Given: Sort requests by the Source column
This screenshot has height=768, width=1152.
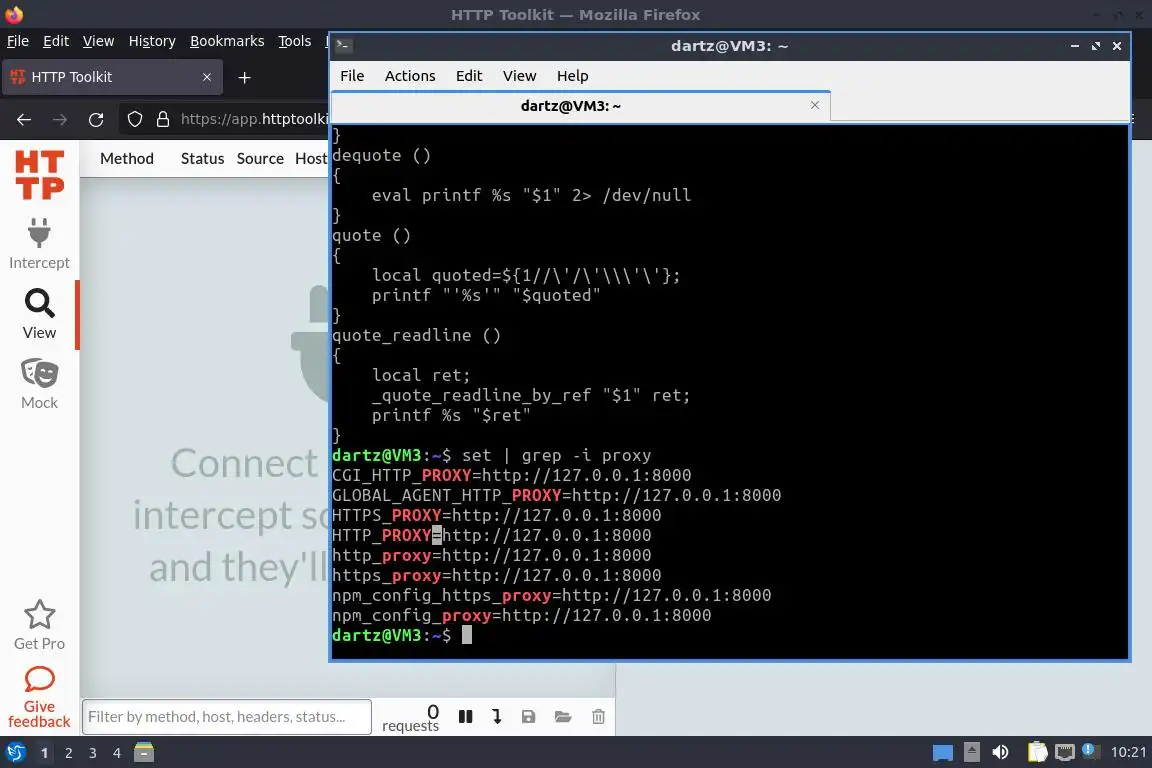Looking at the screenshot, I should pos(260,159).
